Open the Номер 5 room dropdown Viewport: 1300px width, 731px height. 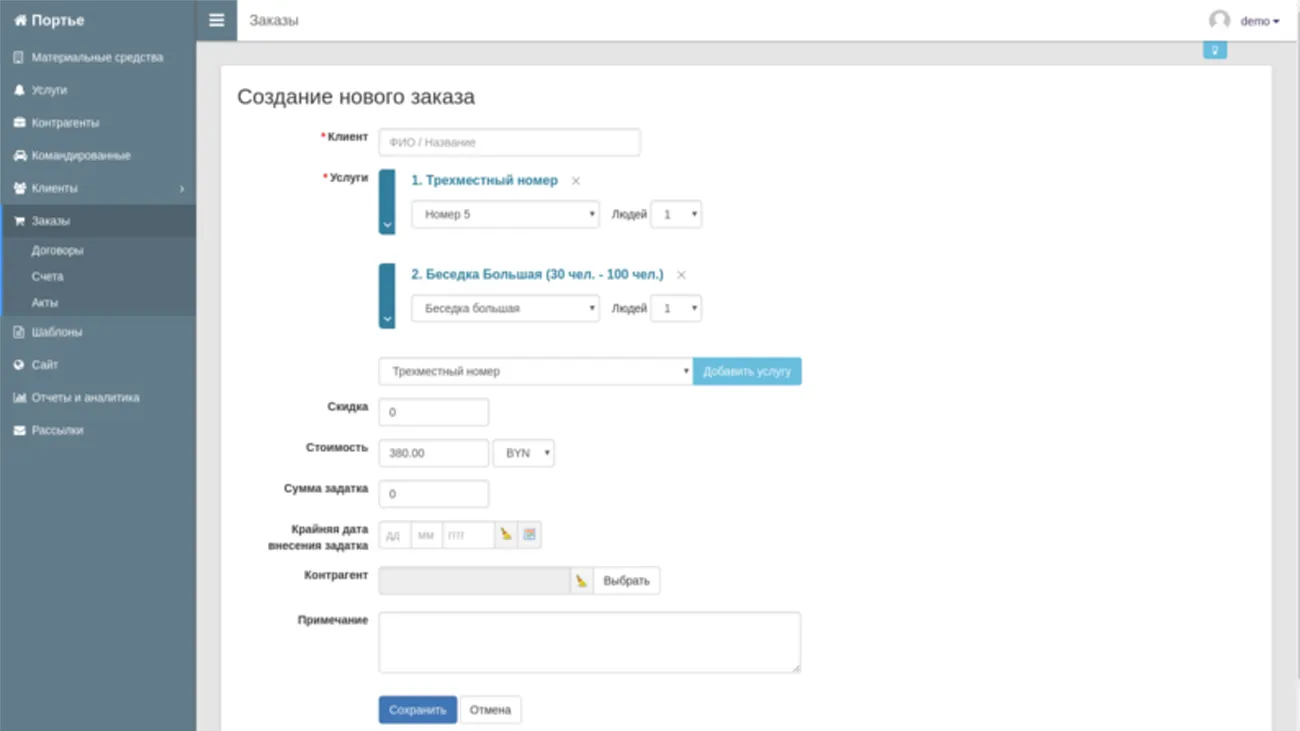[505, 214]
